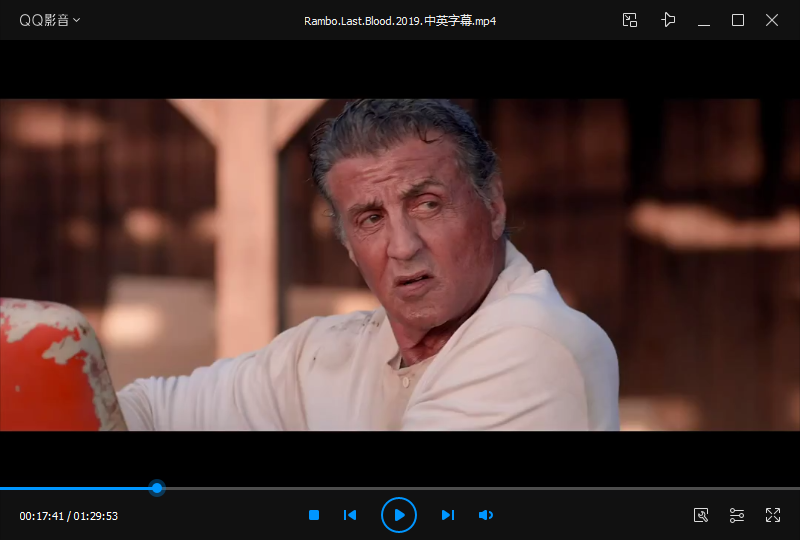Click the blue progress slider handle

157,488
